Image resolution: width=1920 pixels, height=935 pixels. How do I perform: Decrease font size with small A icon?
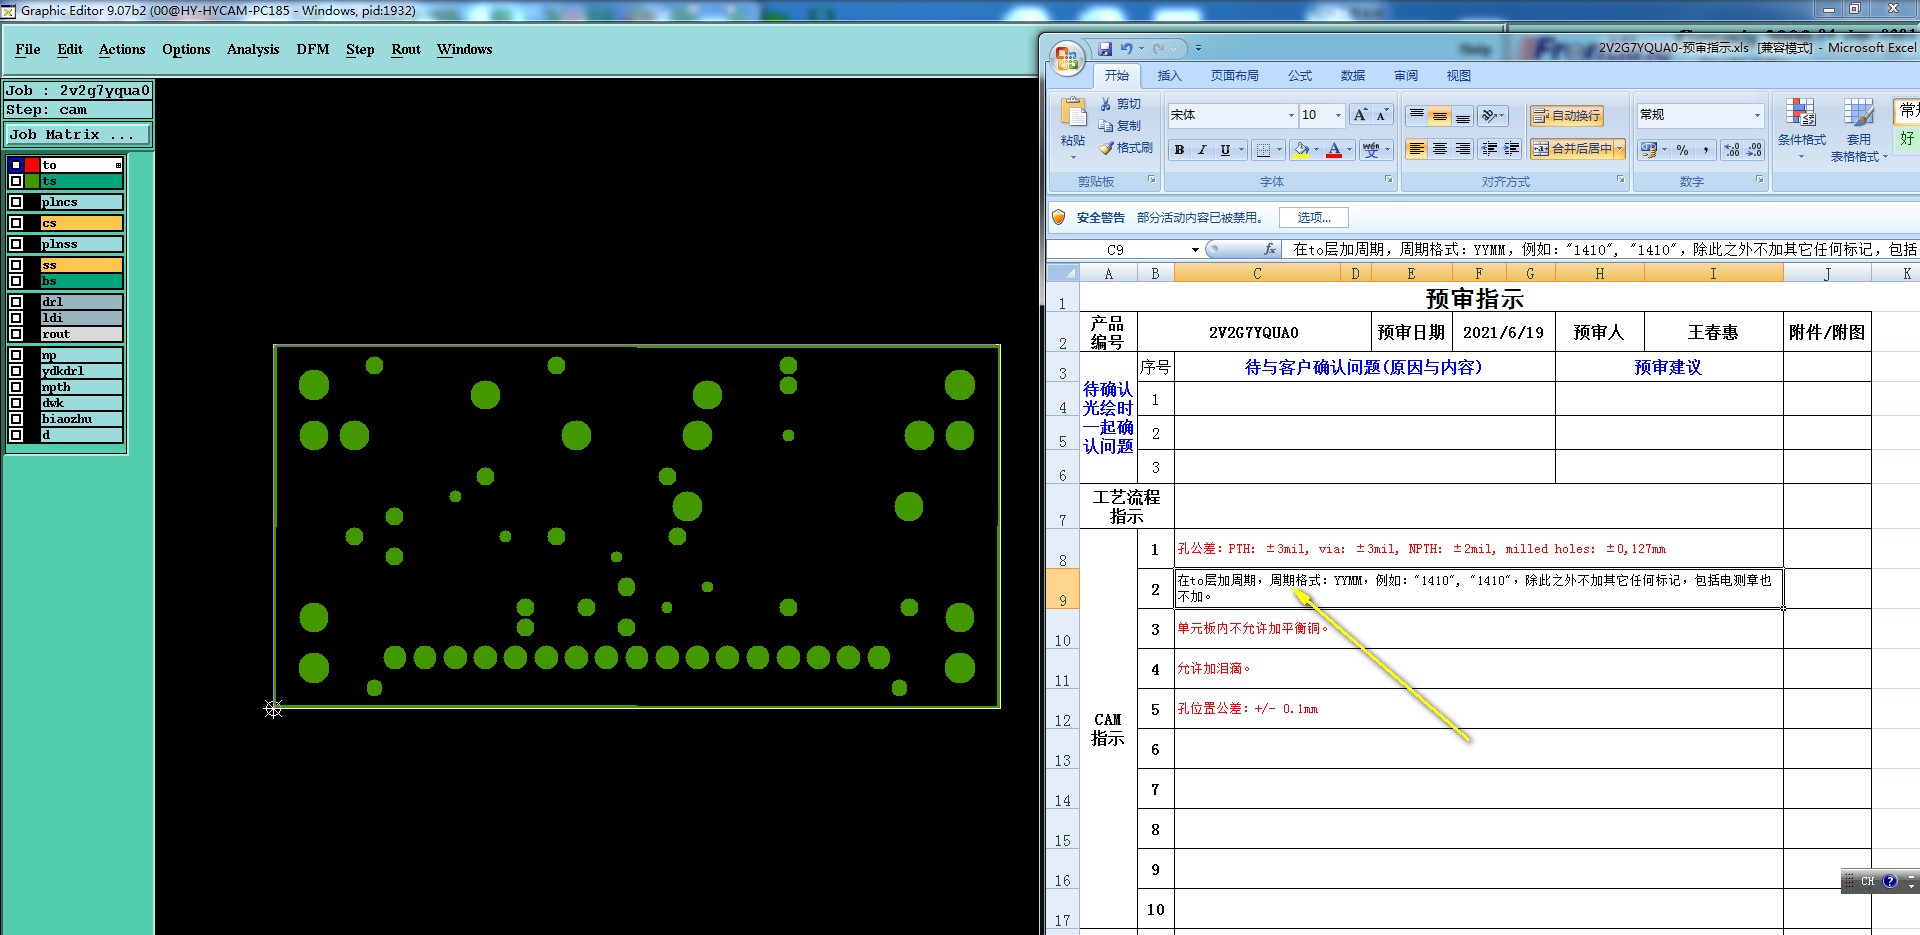coord(1382,115)
